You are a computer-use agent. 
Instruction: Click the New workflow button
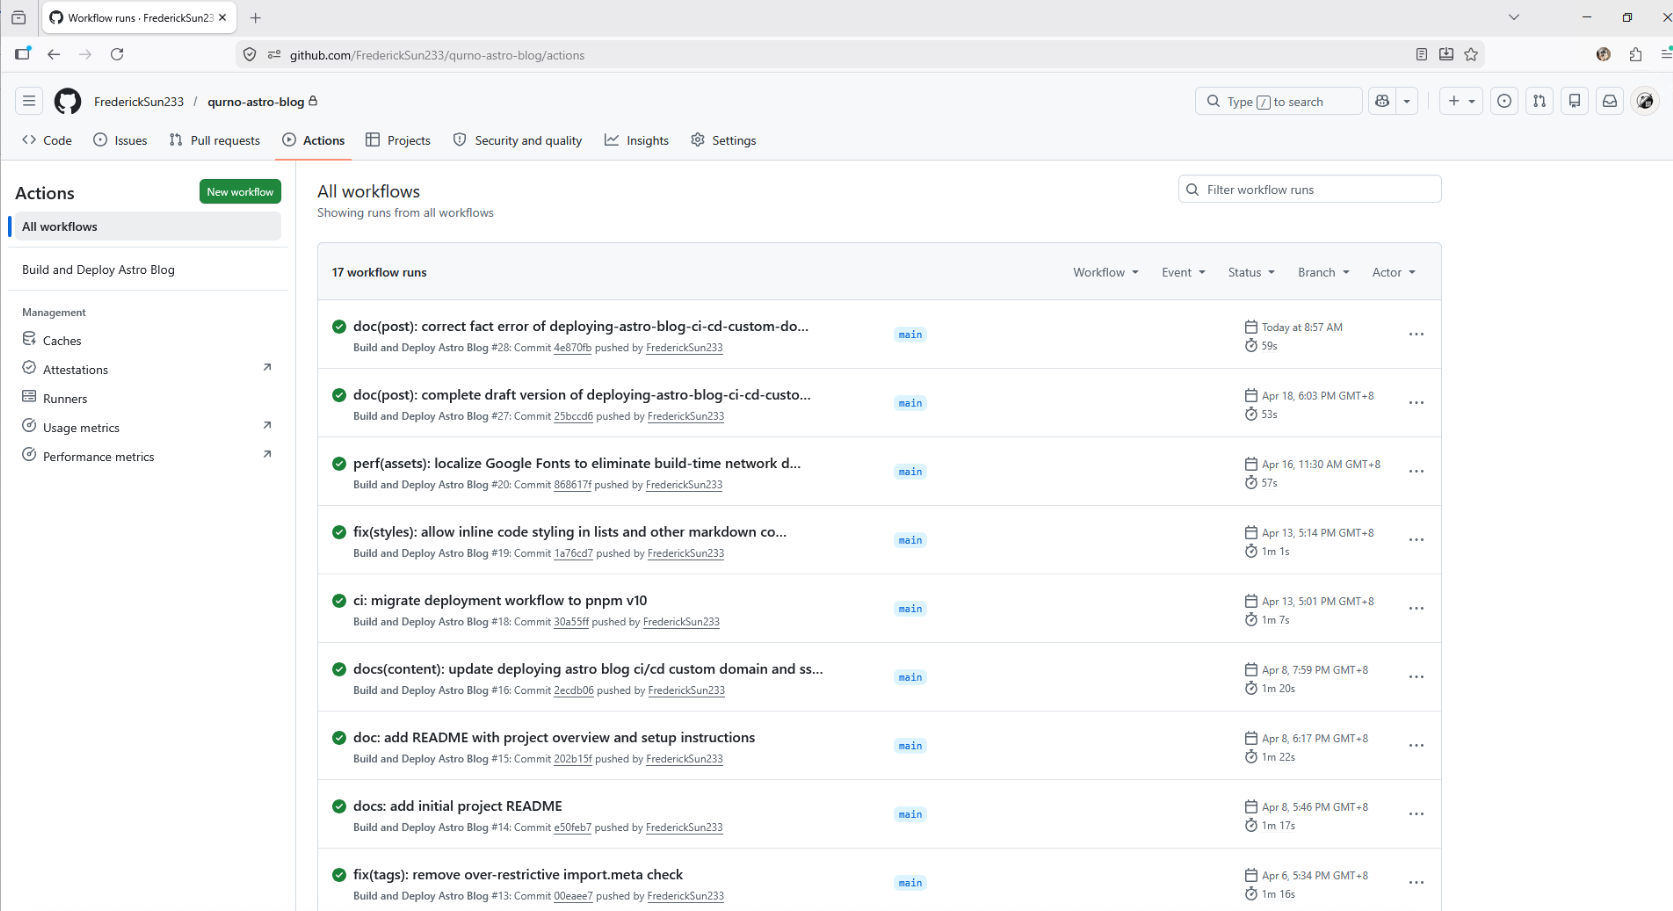coord(240,192)
